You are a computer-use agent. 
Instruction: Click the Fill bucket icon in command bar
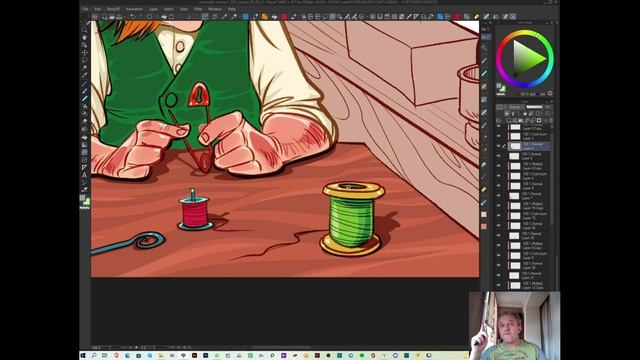[164, 17]
